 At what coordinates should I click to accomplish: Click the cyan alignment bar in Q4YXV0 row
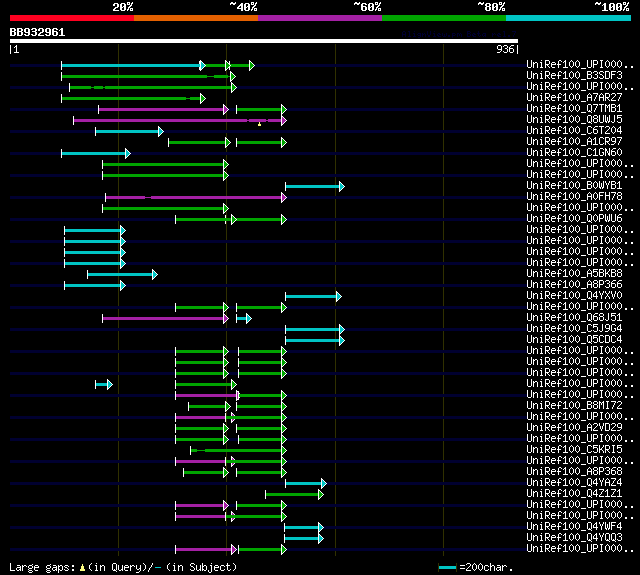(x=311, y=296)
